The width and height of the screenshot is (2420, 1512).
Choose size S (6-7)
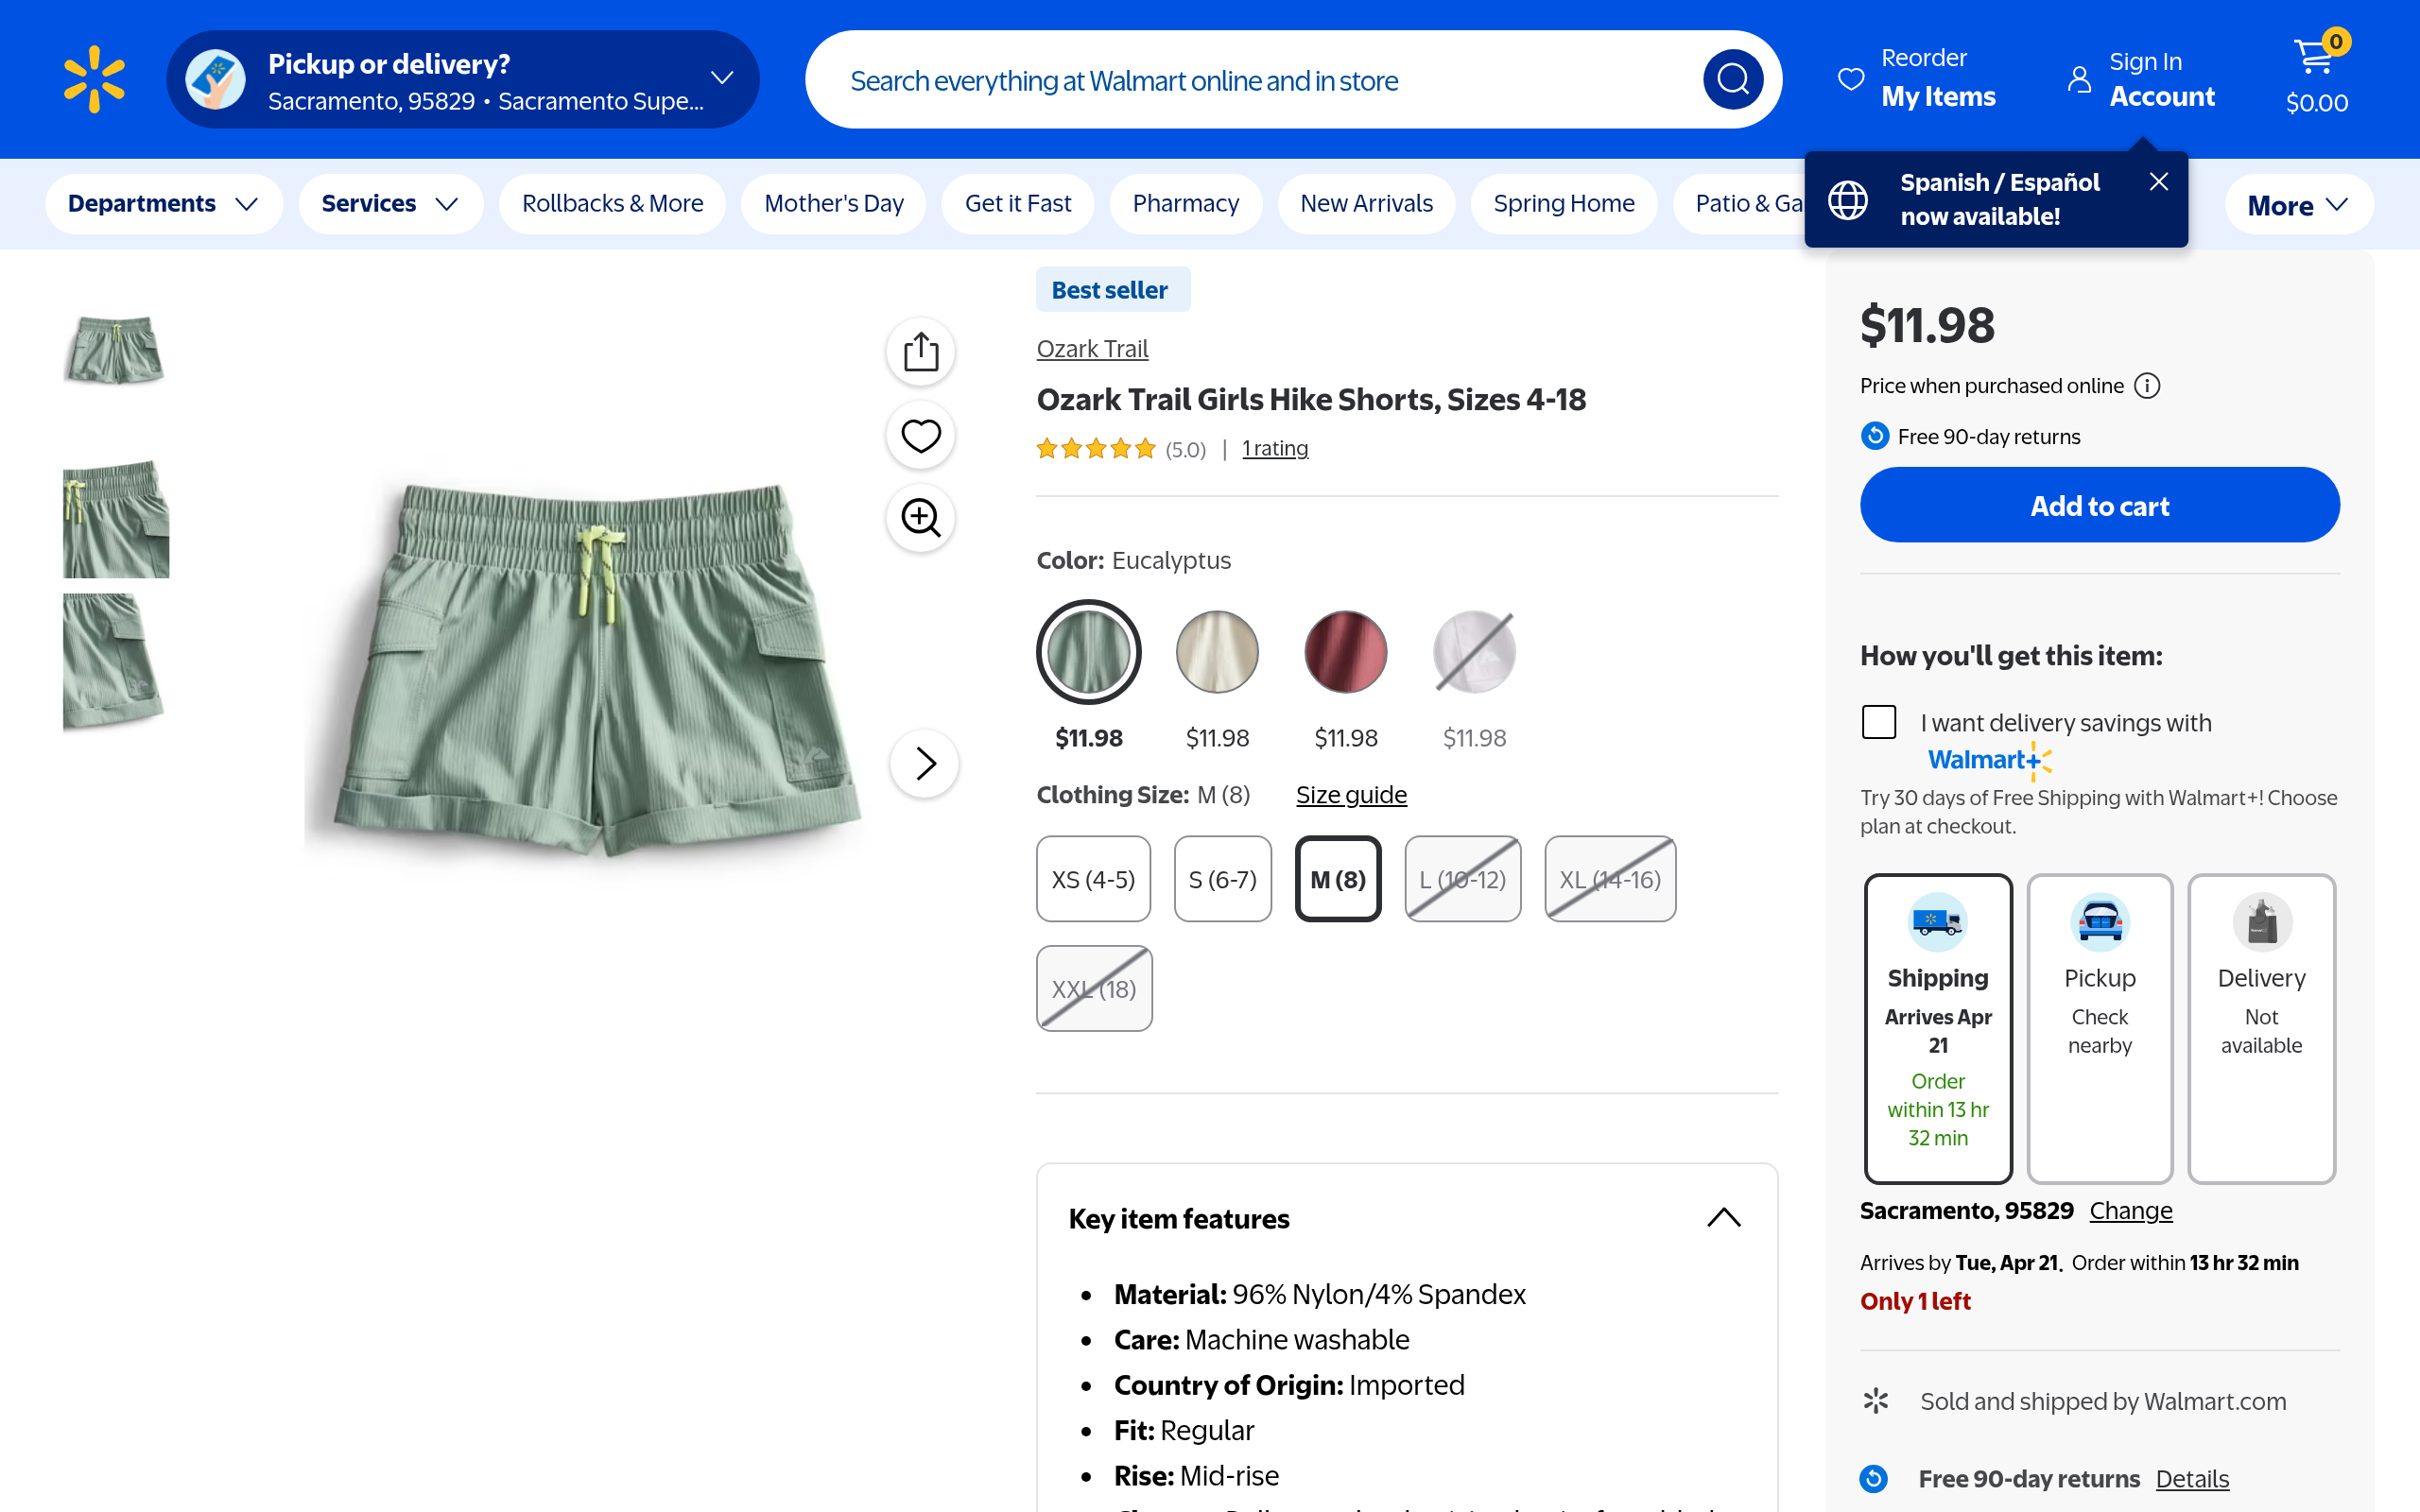click(1222, 879)
